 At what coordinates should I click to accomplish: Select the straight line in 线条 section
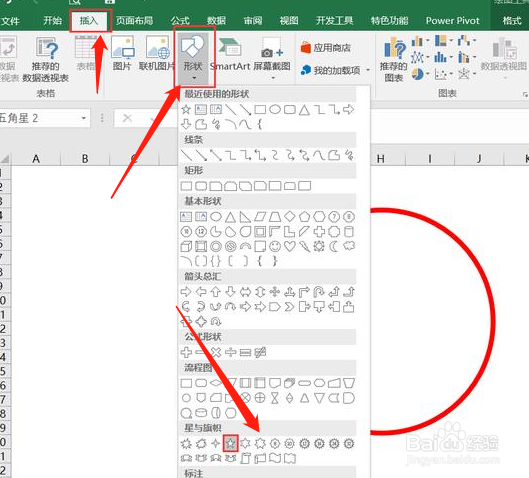pos(186,155)
